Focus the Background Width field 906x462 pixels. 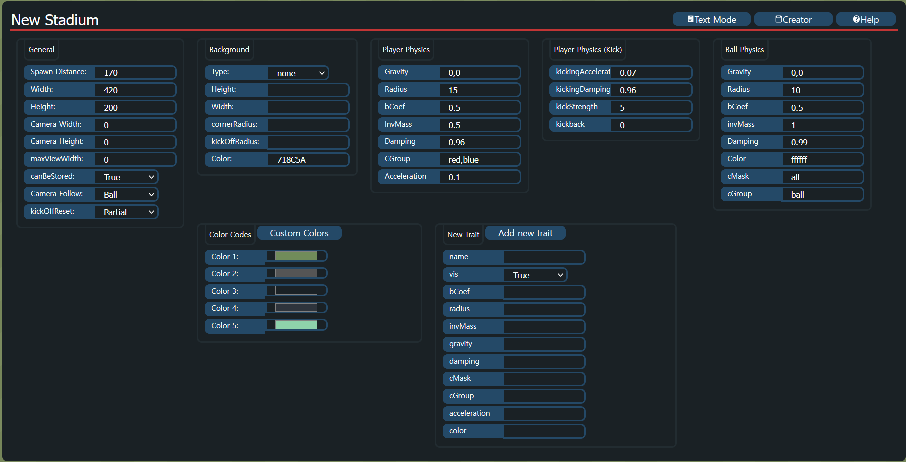point(309,107)
